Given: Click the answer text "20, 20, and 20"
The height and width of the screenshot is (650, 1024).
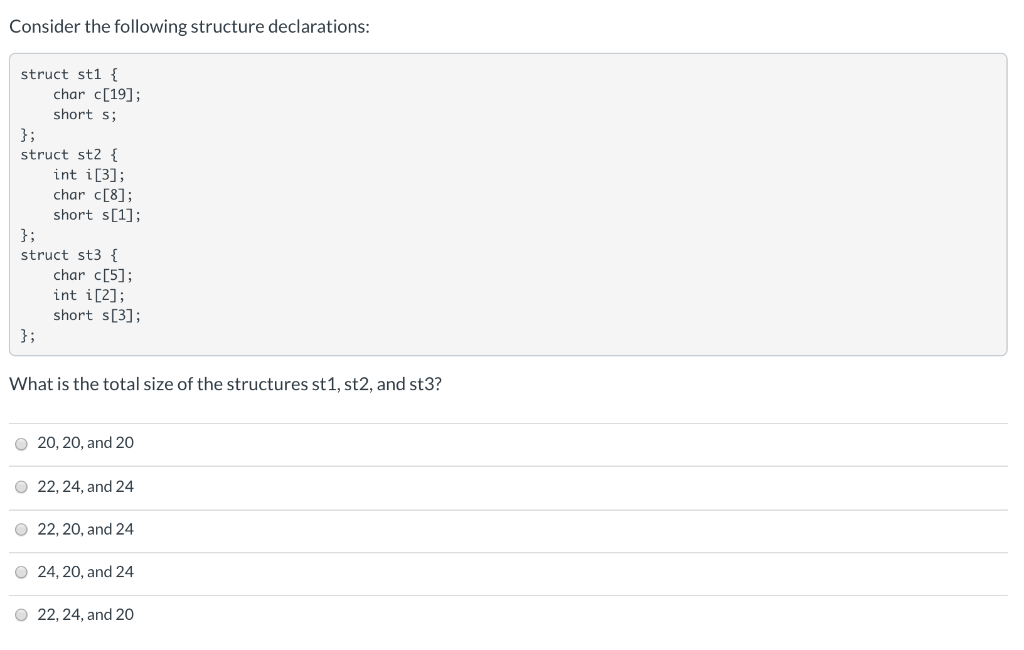Looking at the screenshot, I should (86, 443).
